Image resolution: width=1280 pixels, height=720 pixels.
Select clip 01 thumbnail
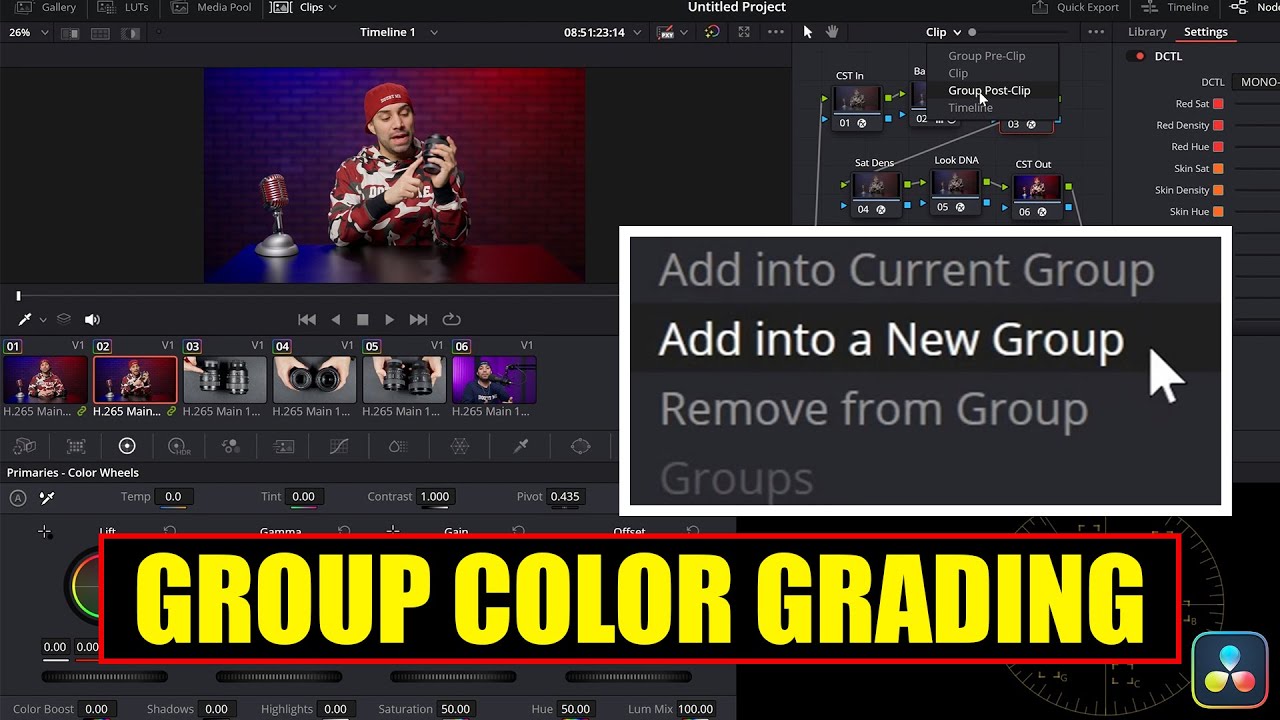click(x=45, y=380)
